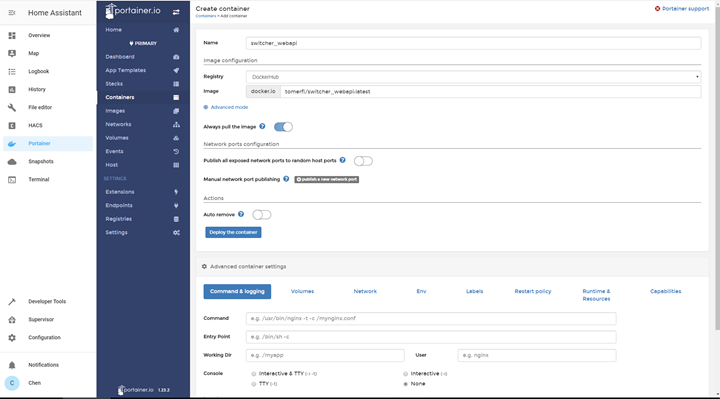Toggle Portainer sidebar with arrows icon
Viewport: 720px width, 399px height.
[176, 12]
